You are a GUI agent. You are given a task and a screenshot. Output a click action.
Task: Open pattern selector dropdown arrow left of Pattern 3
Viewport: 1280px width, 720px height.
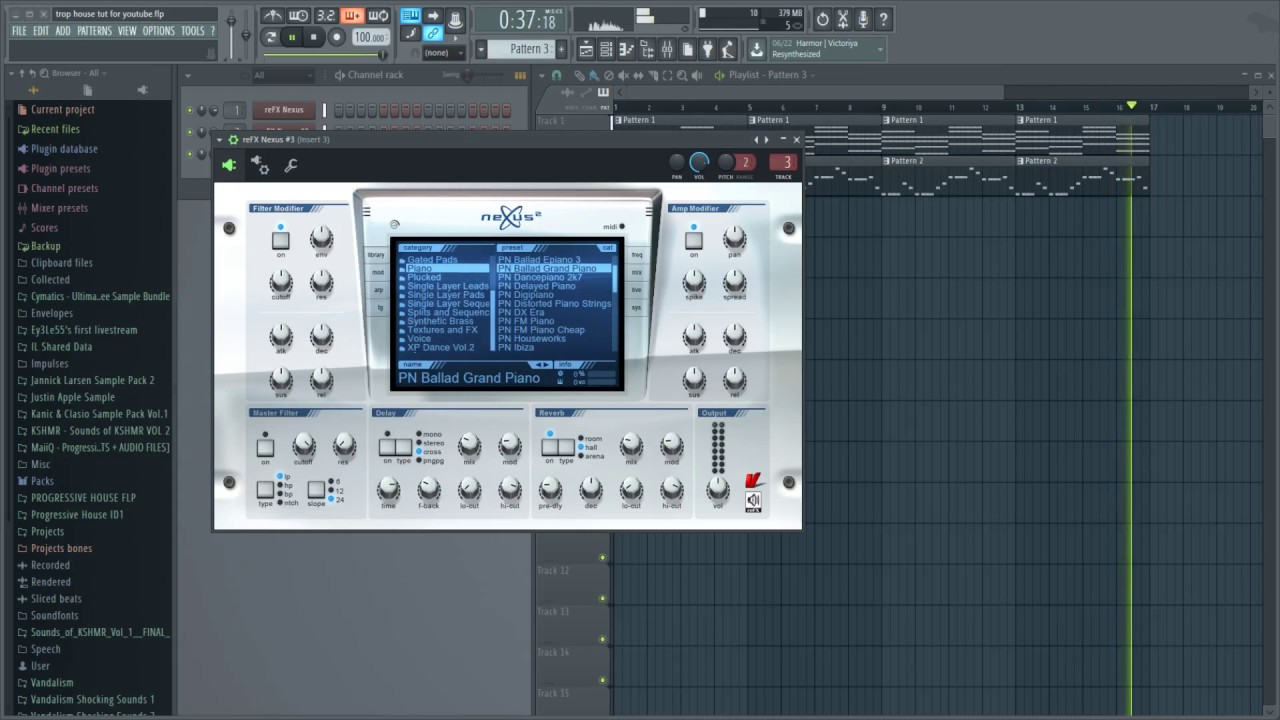point(481,49)
